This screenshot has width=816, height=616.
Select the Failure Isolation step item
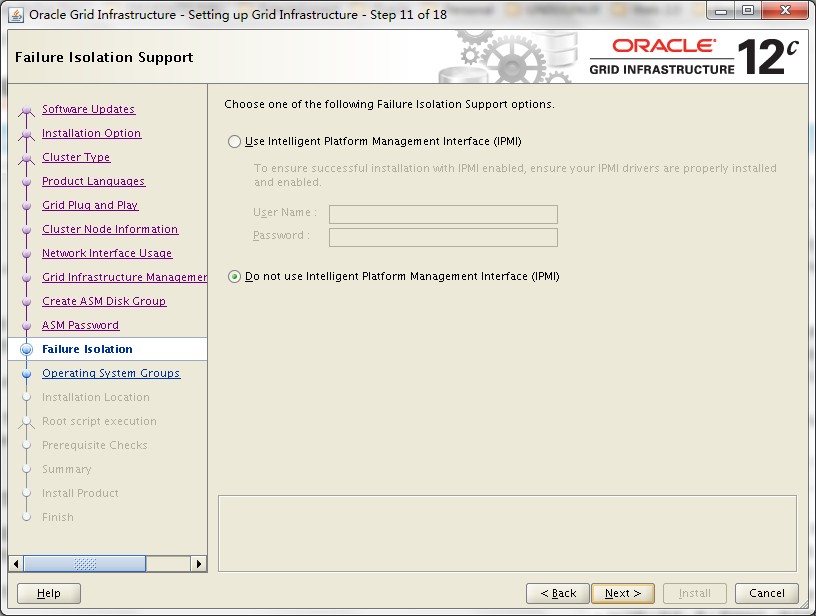(107, 349)
